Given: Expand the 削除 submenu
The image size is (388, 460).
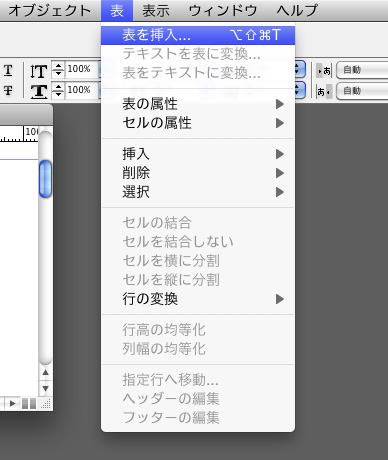Looking at the screenshot, I should (x=198, y=173).
